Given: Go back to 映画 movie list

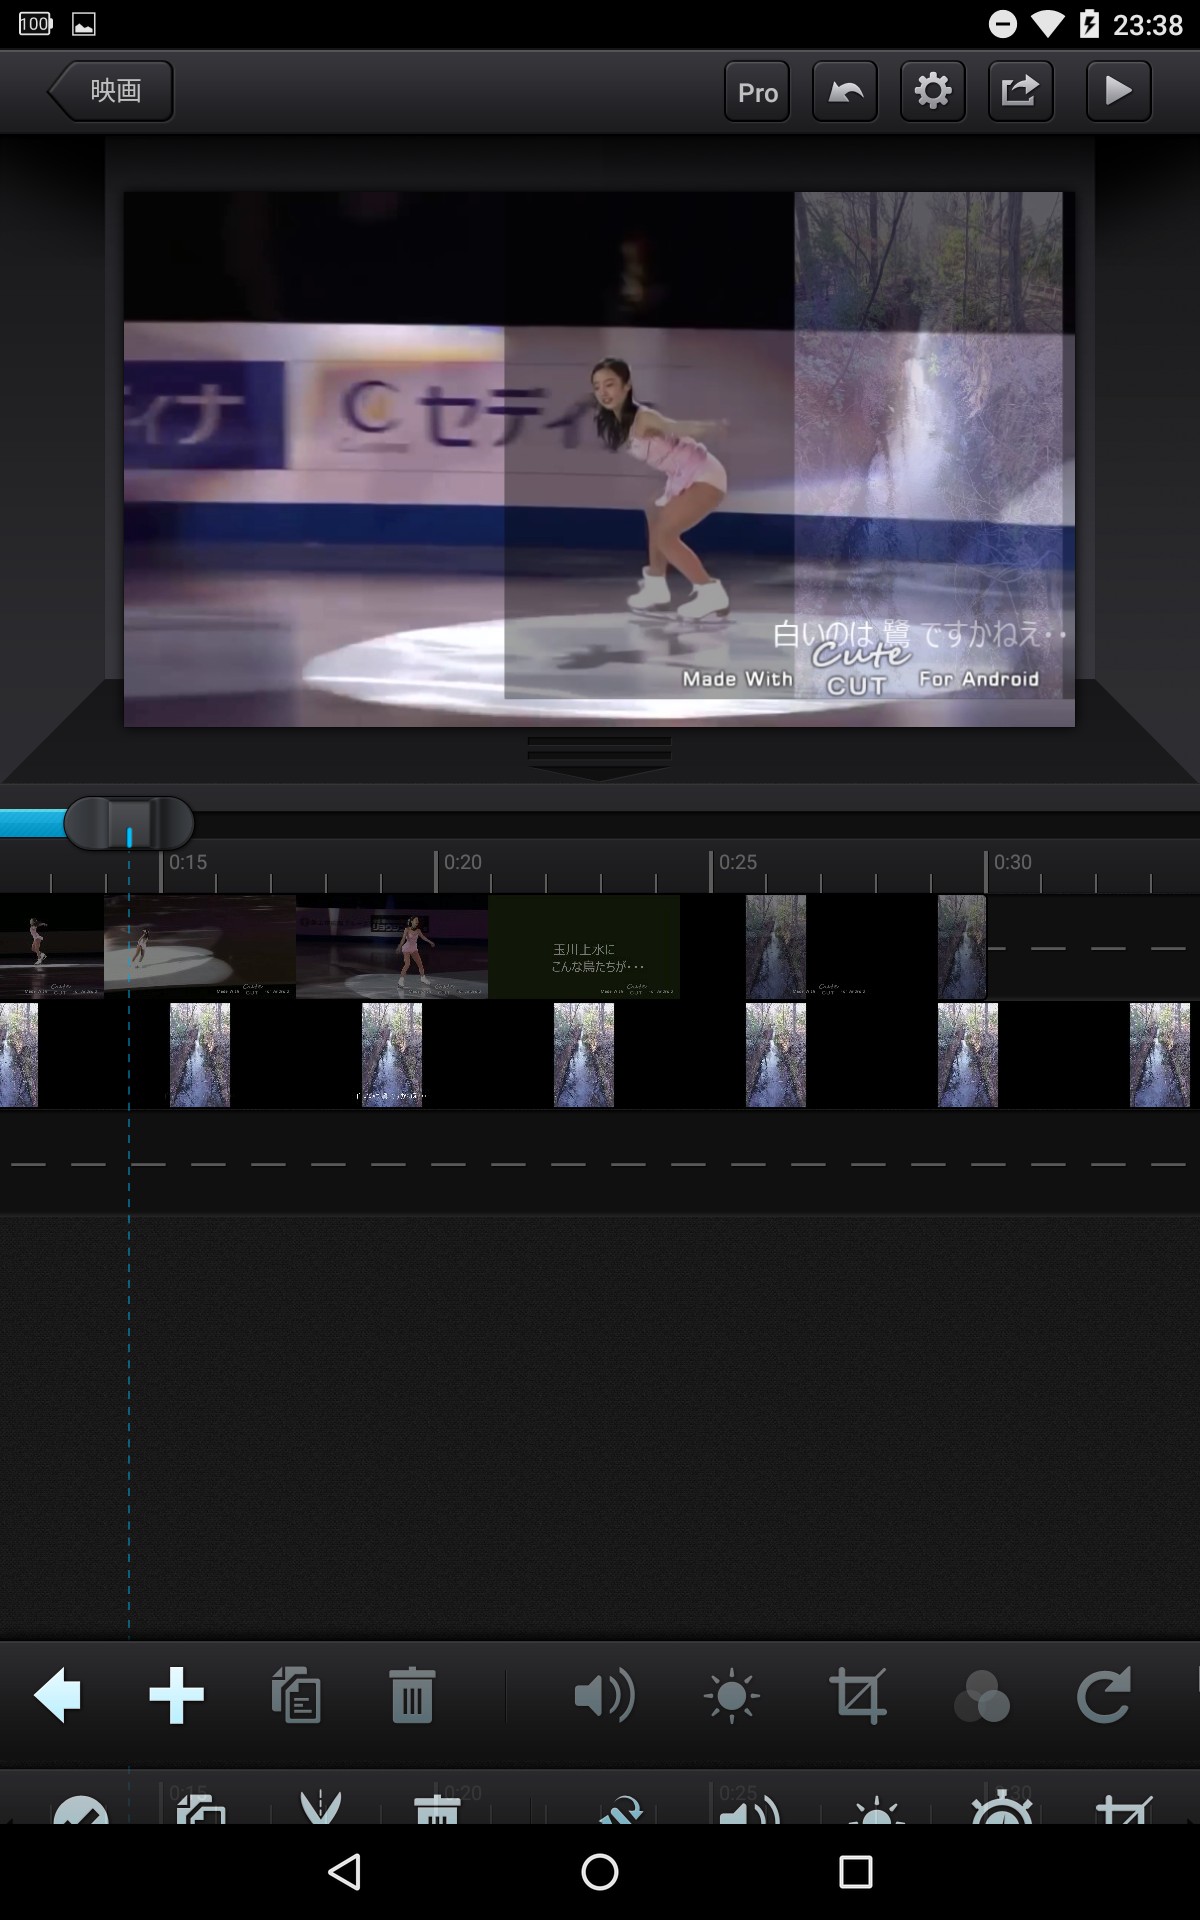Looking at the screenshot, I should click(x=112, y=91).
